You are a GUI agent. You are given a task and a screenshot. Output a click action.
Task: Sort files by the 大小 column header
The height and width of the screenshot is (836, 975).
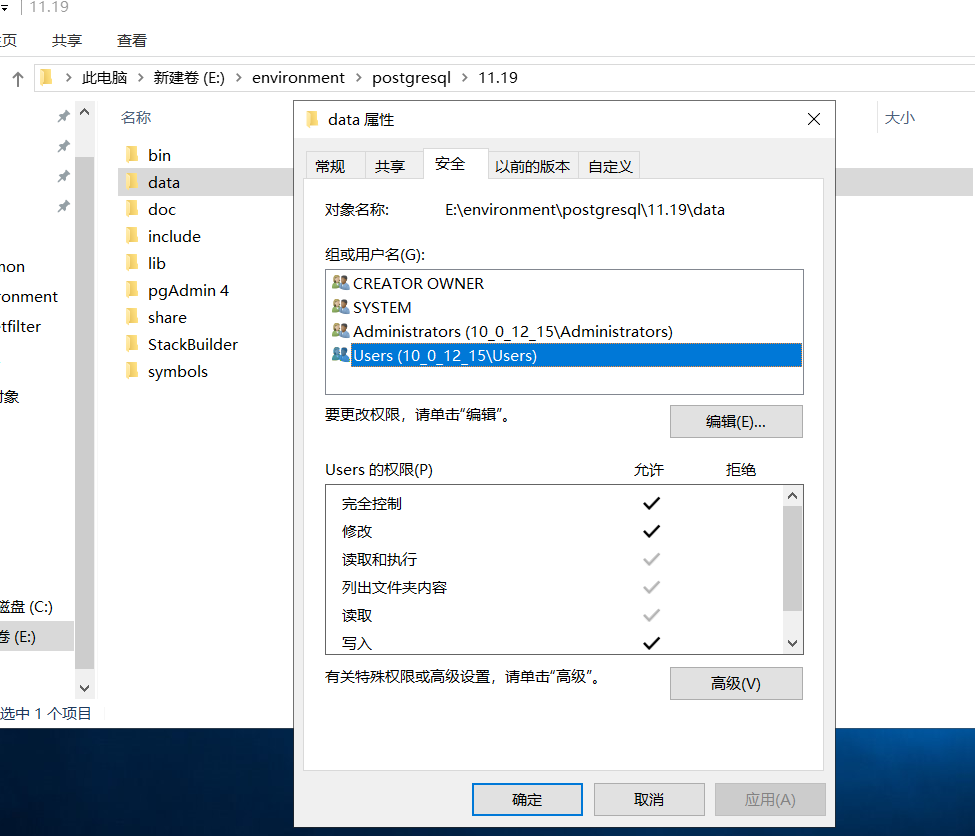click(x=900, y=118)
